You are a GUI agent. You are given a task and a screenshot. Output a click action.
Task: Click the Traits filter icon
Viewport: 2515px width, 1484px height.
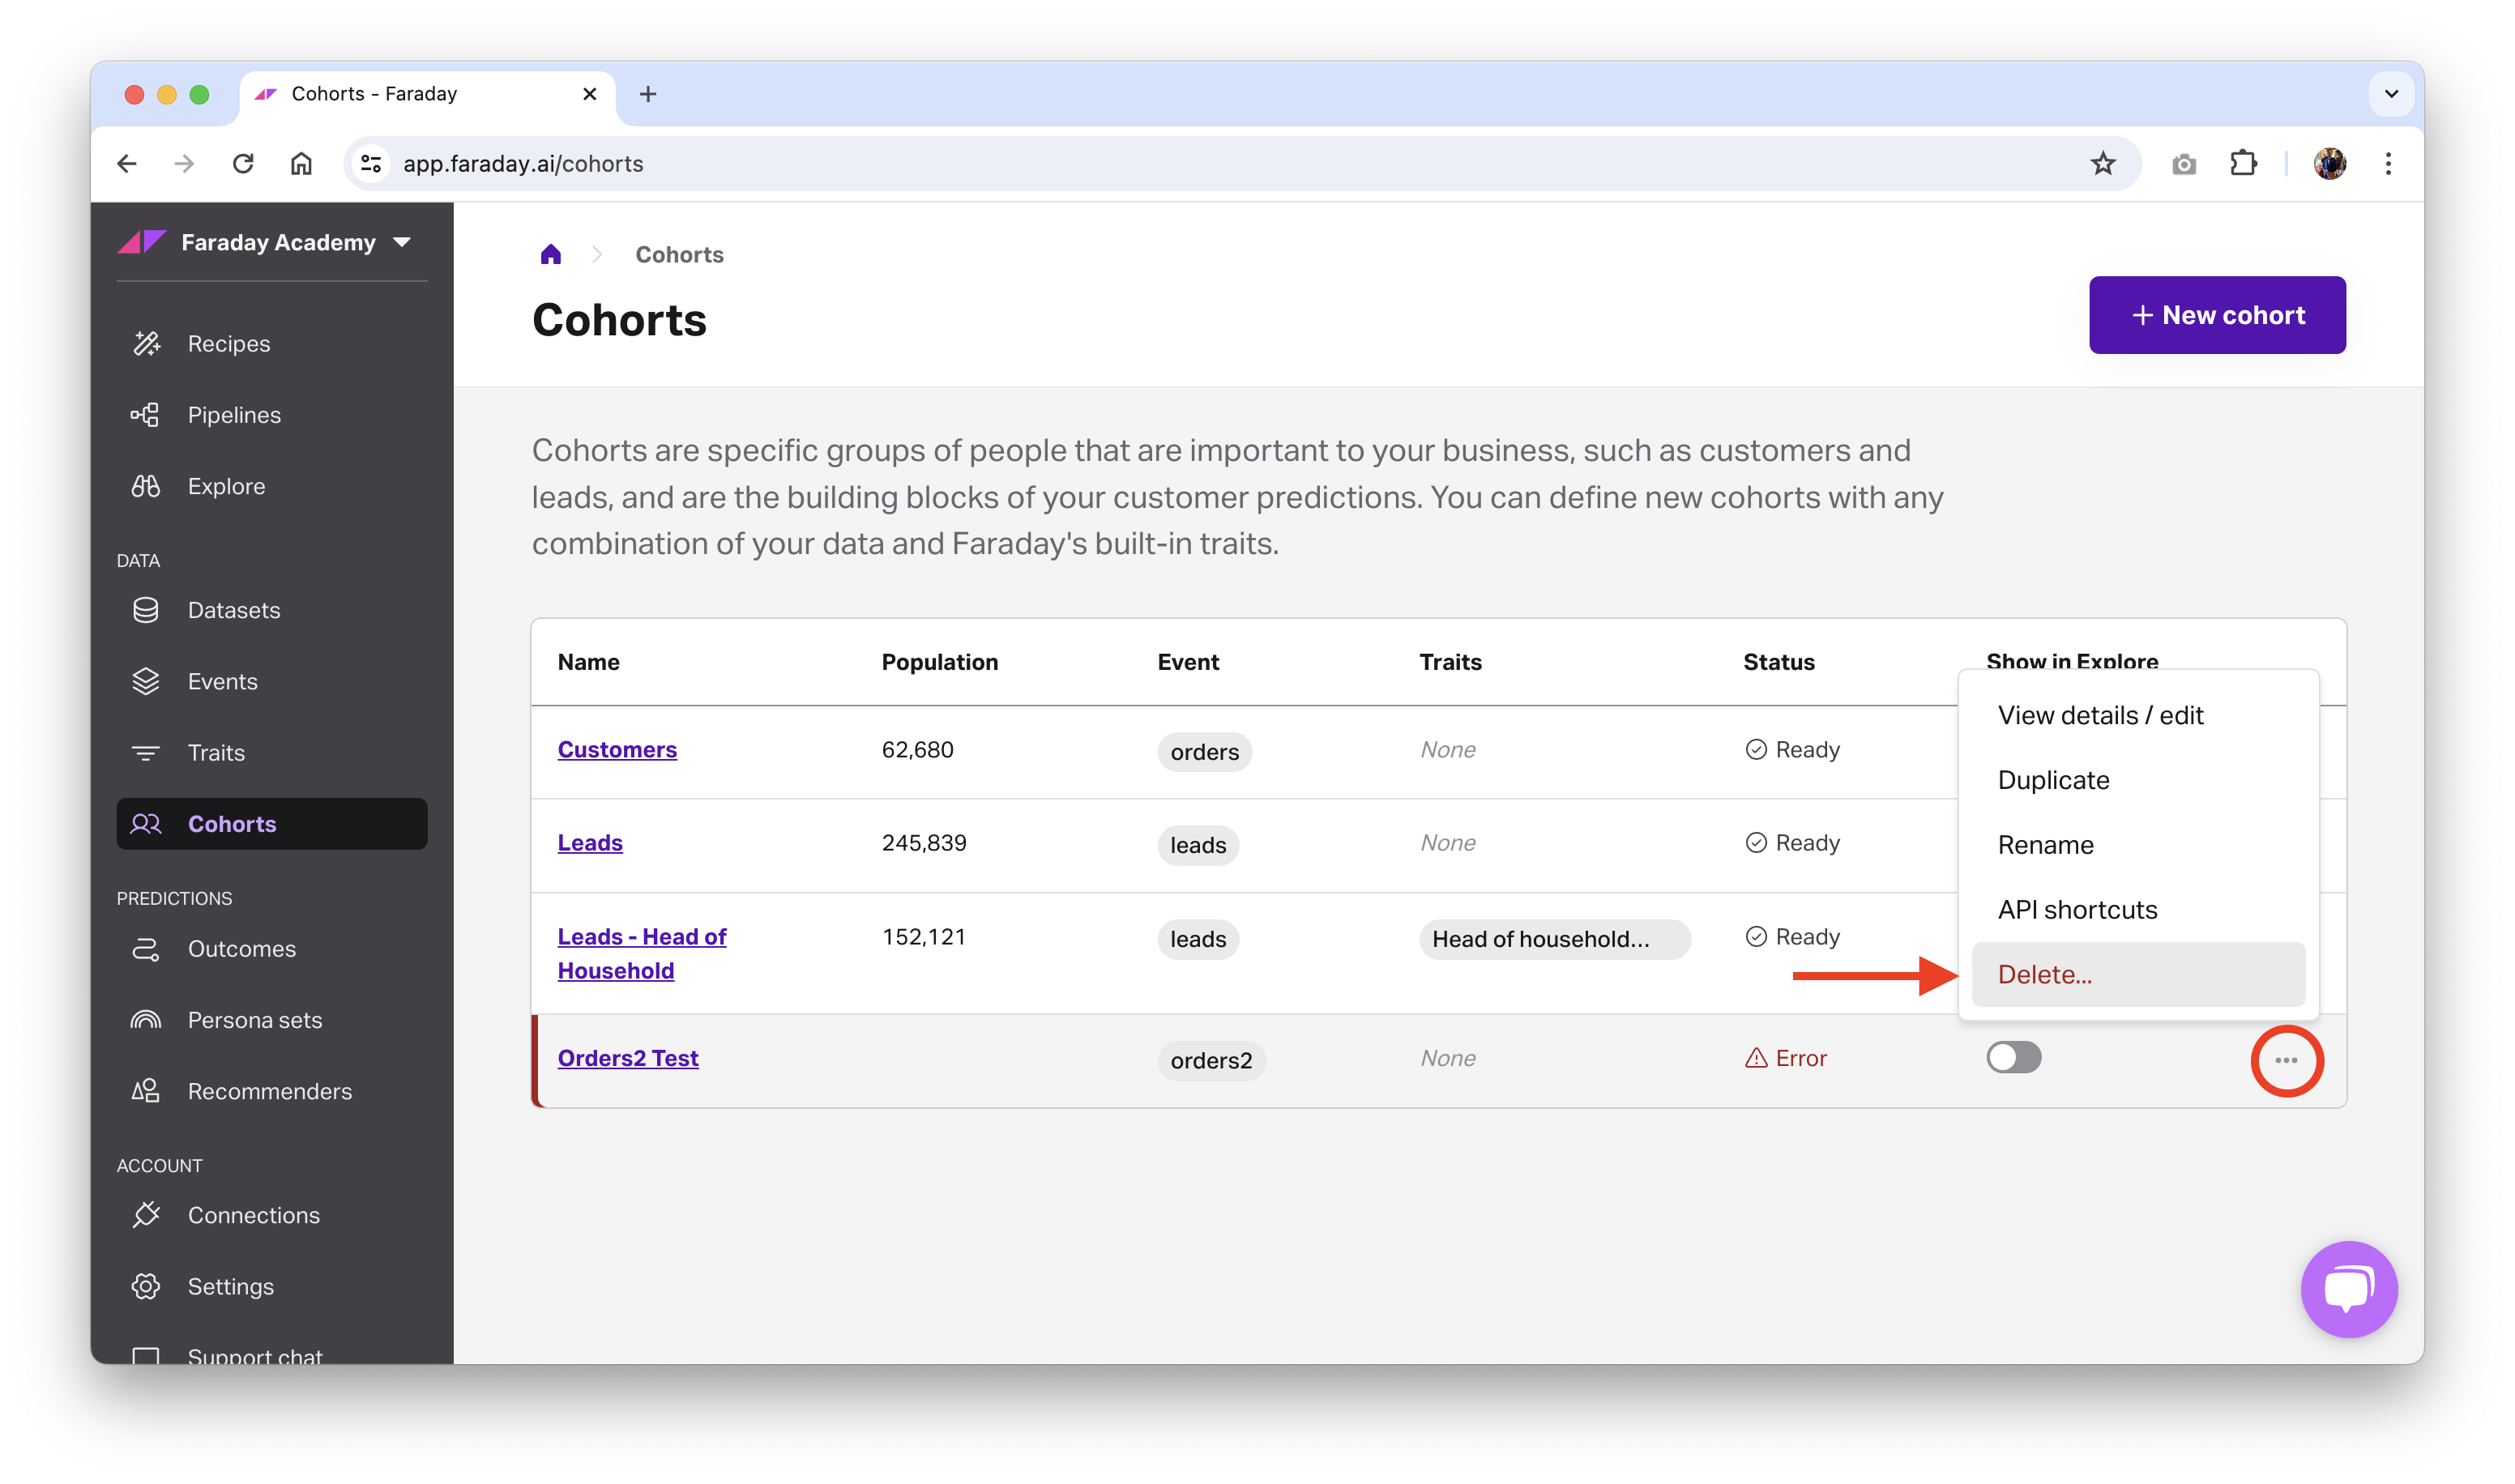coord(146,752)
